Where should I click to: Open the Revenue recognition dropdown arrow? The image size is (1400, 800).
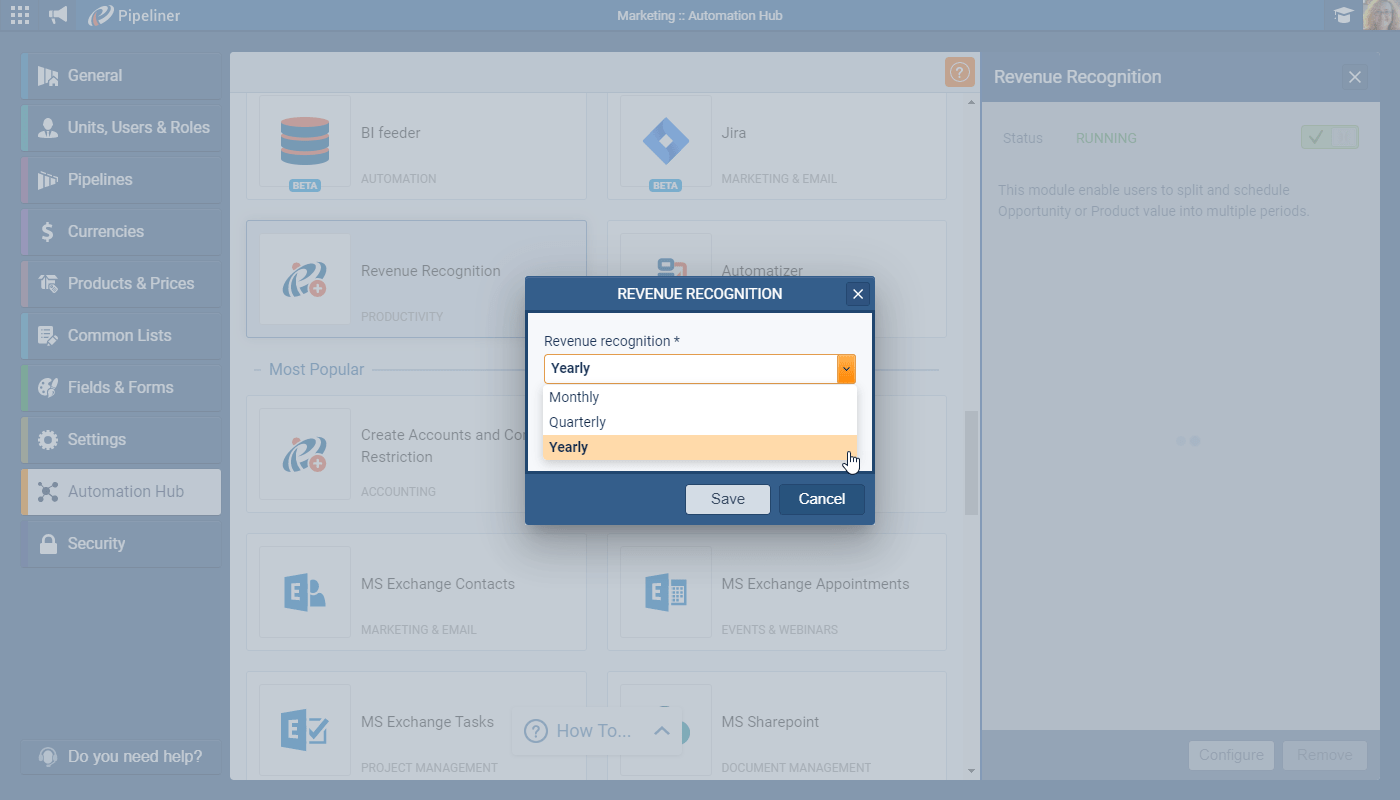click(846, 369)
